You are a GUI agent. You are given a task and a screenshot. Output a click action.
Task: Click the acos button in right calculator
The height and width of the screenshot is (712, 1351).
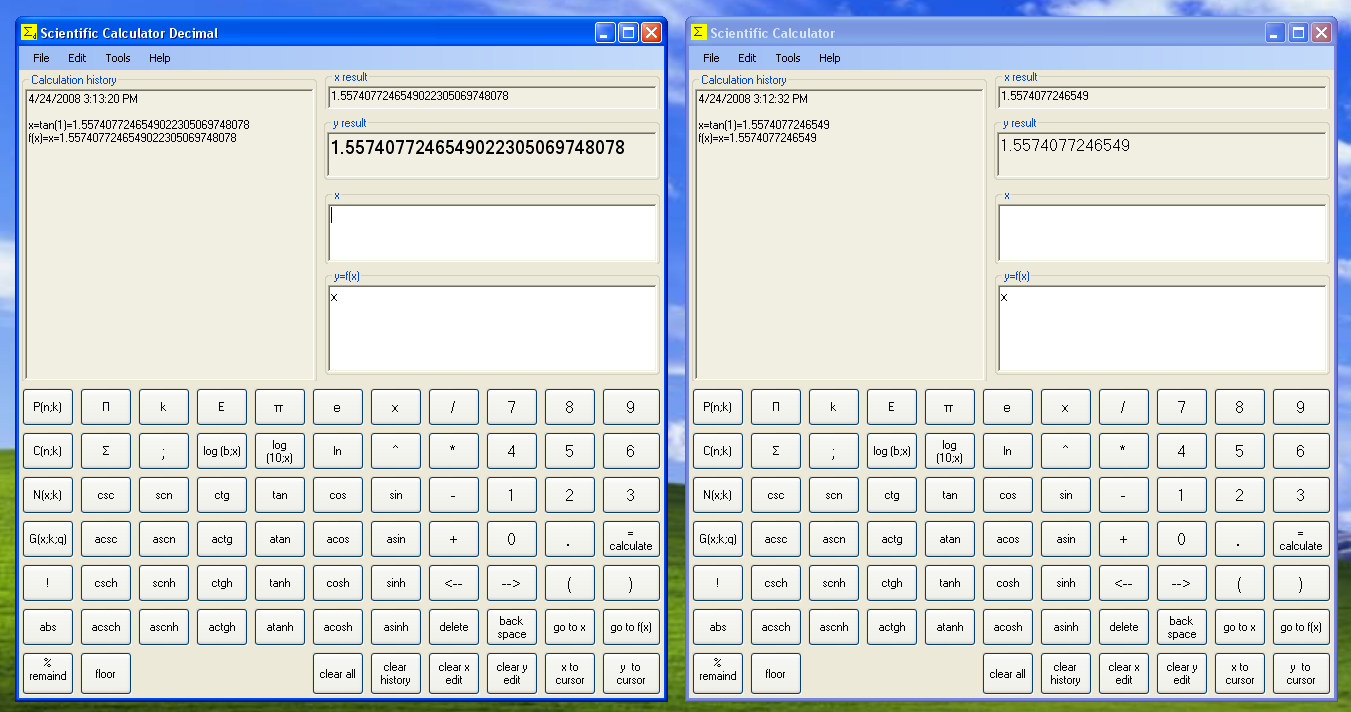click(1008, 539)
